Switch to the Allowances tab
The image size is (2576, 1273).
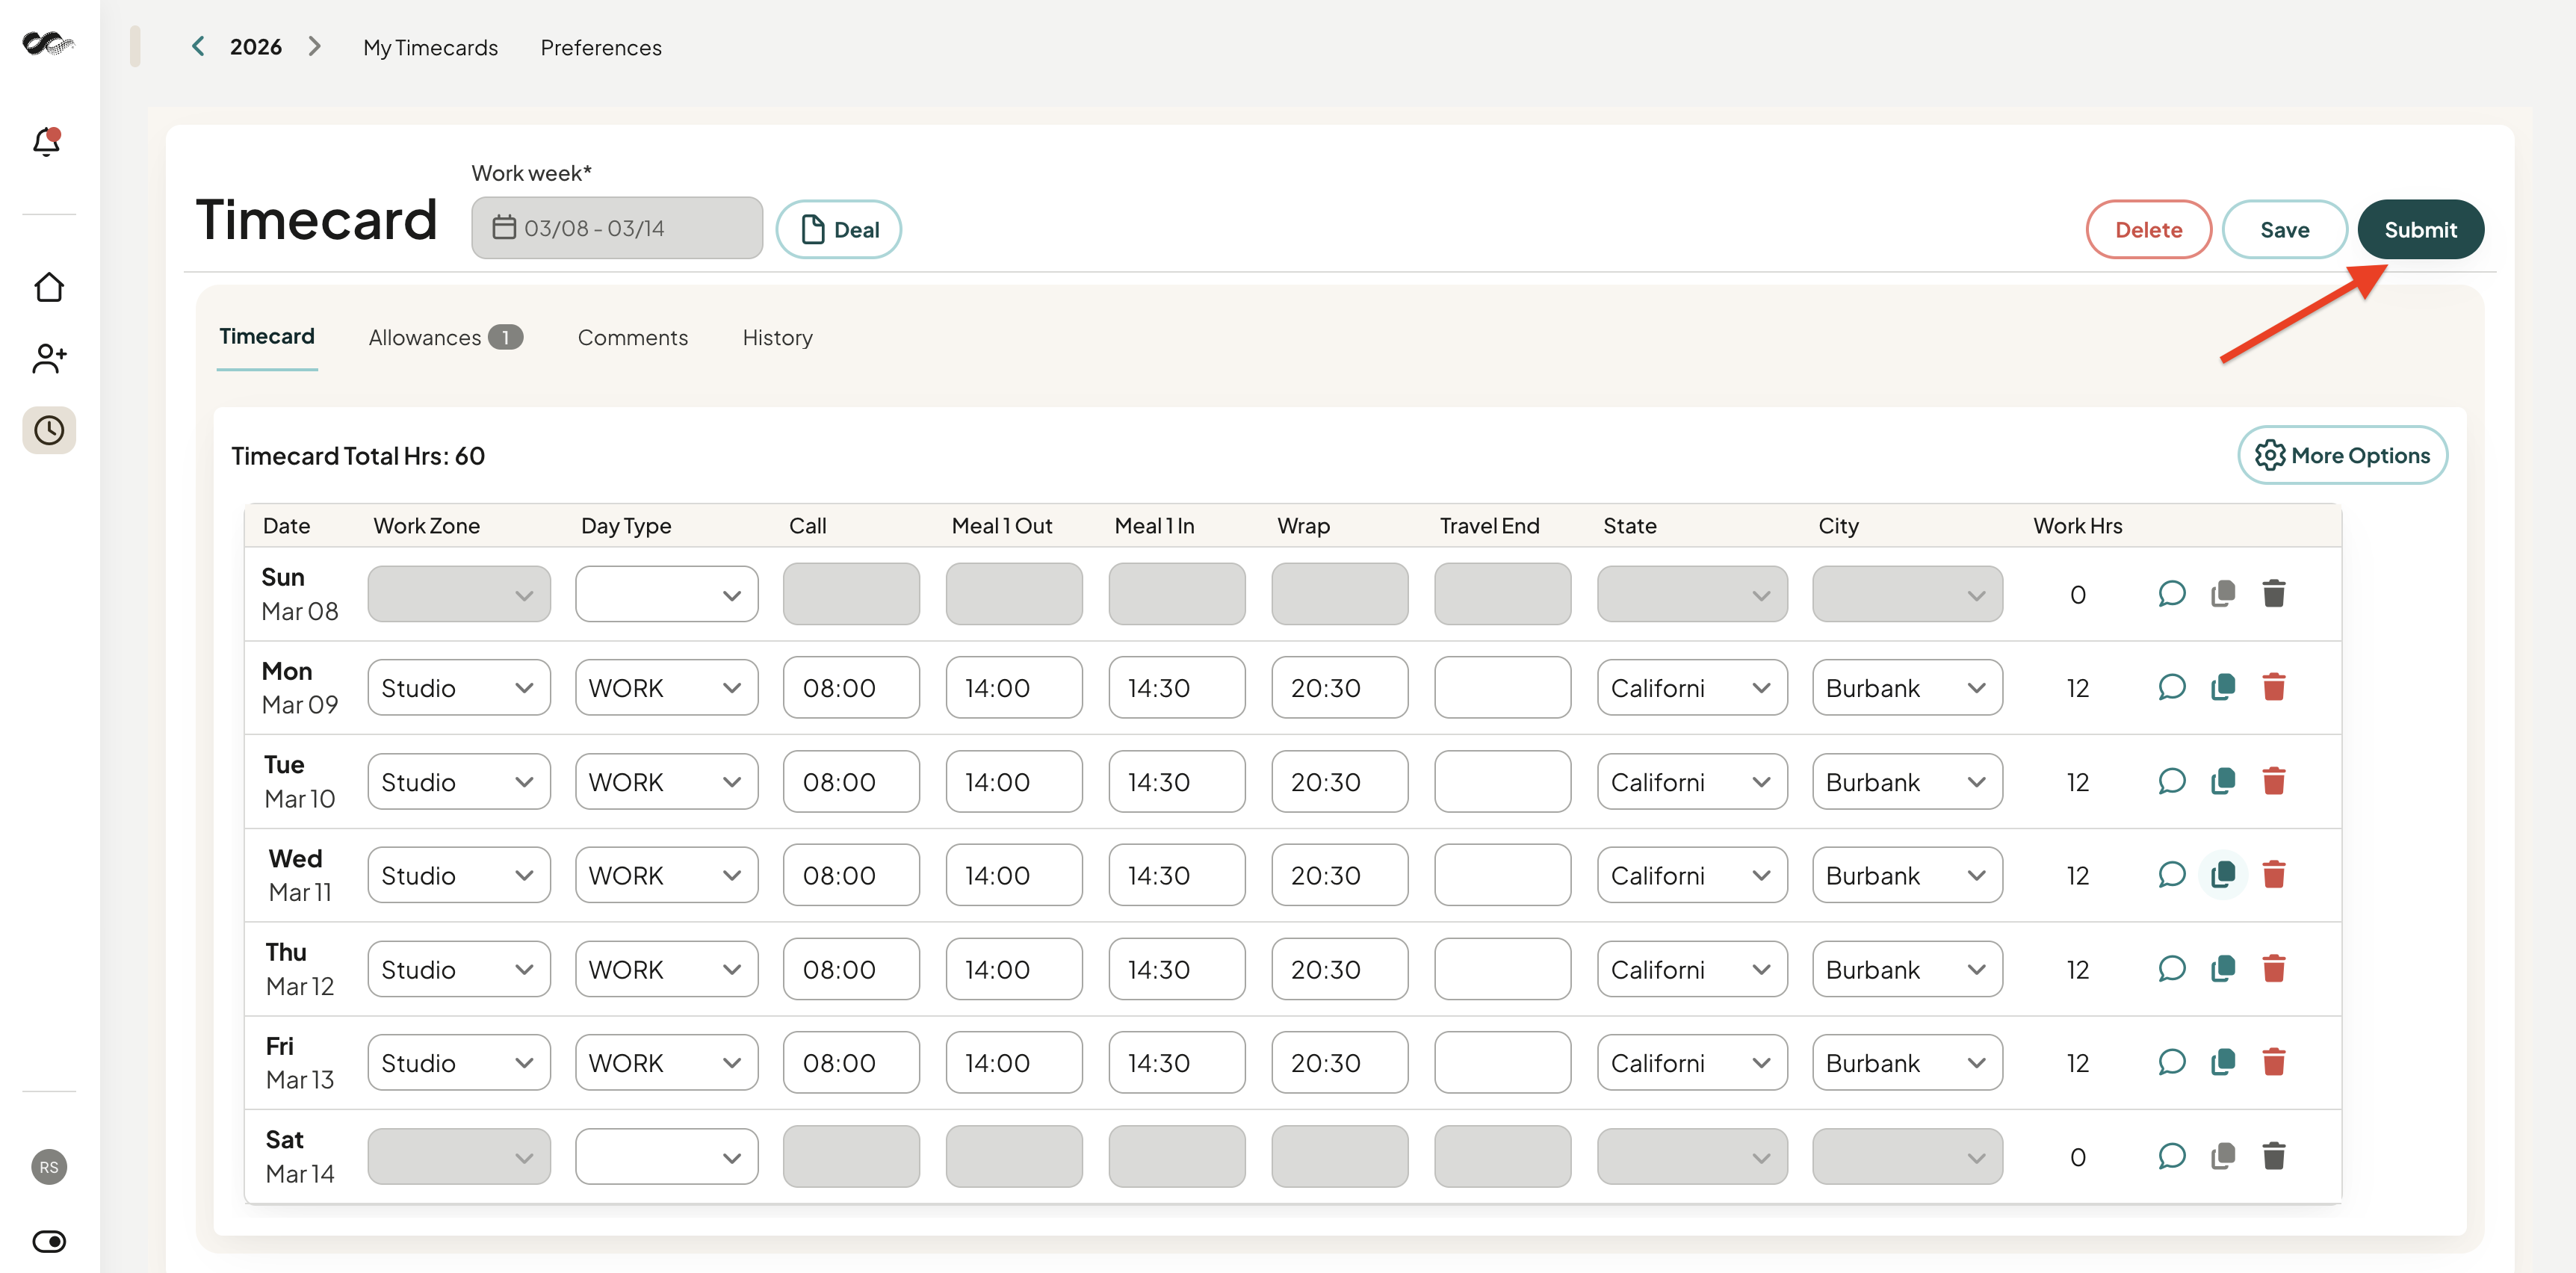click(445, 338)
